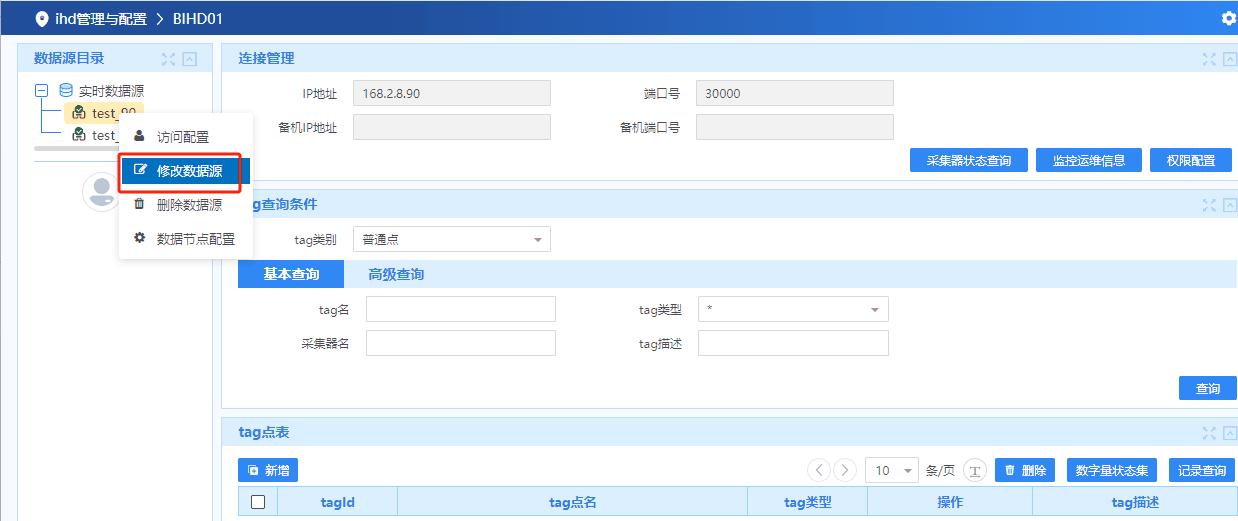1238x521 pixels.
Task: Maximize the tag查询条件 panel
Action: [1209, 205]
